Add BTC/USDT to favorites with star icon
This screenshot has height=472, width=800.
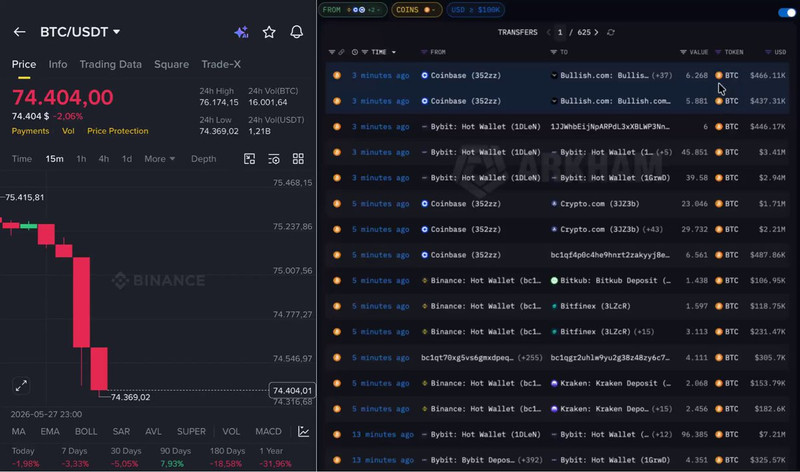tap(269, 32)
